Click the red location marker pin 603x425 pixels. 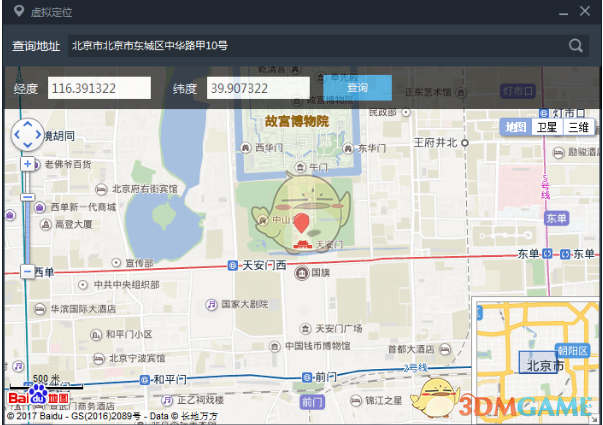pyautogui.click(x=301, y=221)
